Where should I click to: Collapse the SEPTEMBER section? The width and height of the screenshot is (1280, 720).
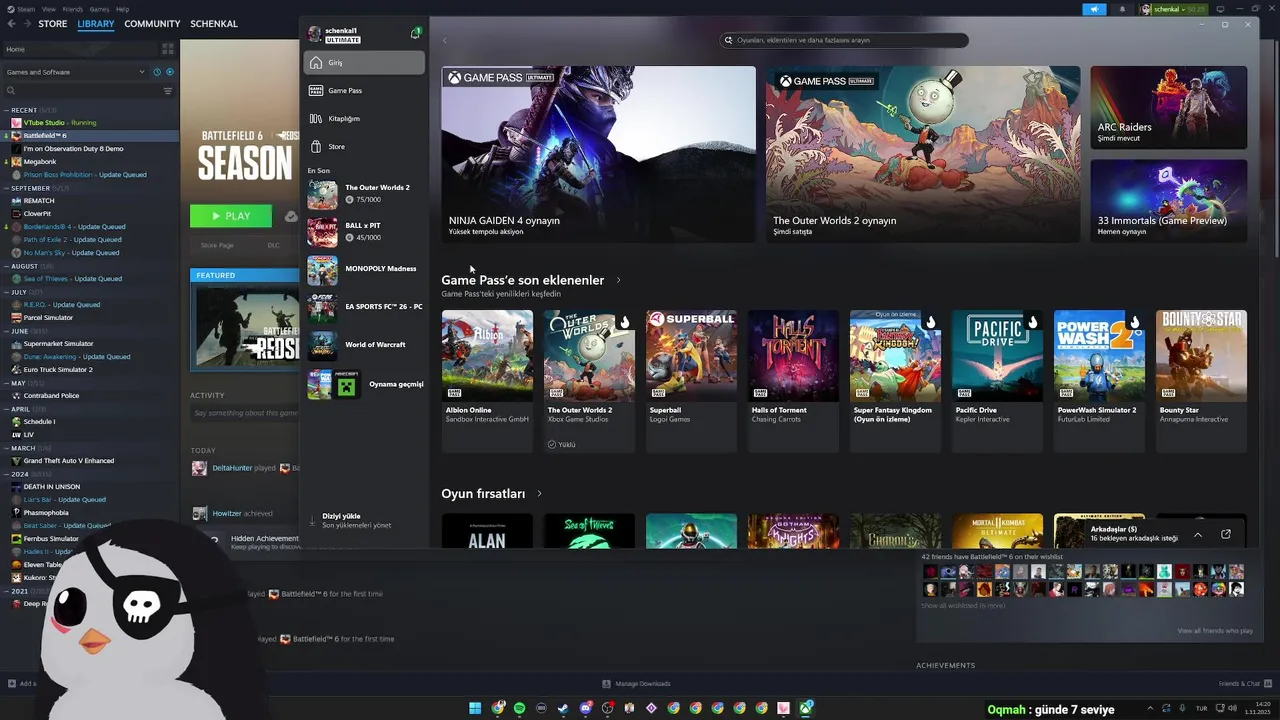(8, 188)
